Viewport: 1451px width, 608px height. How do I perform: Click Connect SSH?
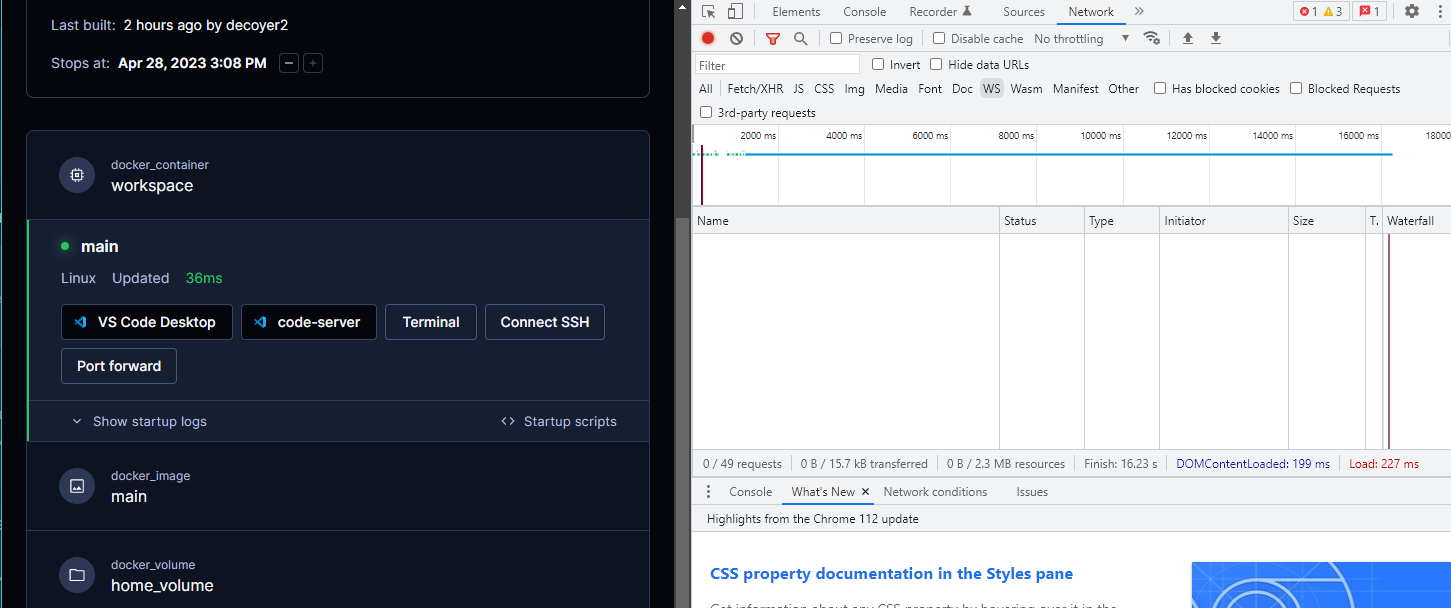545,322
